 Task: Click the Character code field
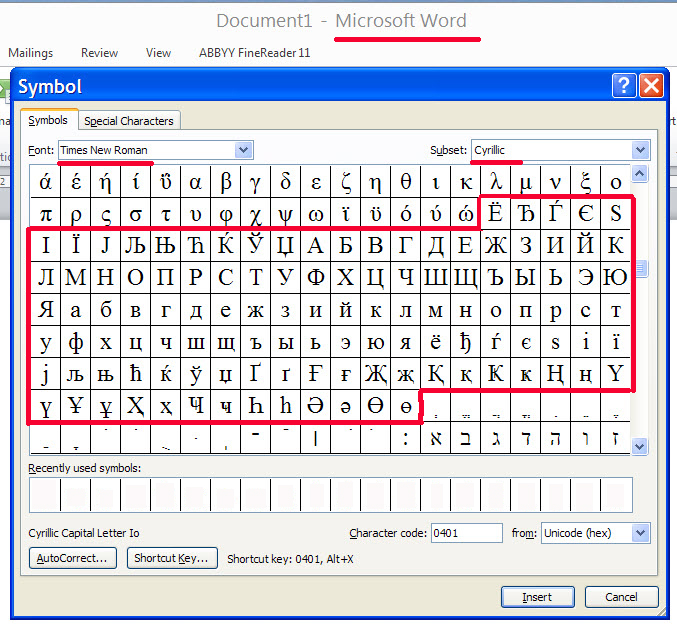point(467,533)
